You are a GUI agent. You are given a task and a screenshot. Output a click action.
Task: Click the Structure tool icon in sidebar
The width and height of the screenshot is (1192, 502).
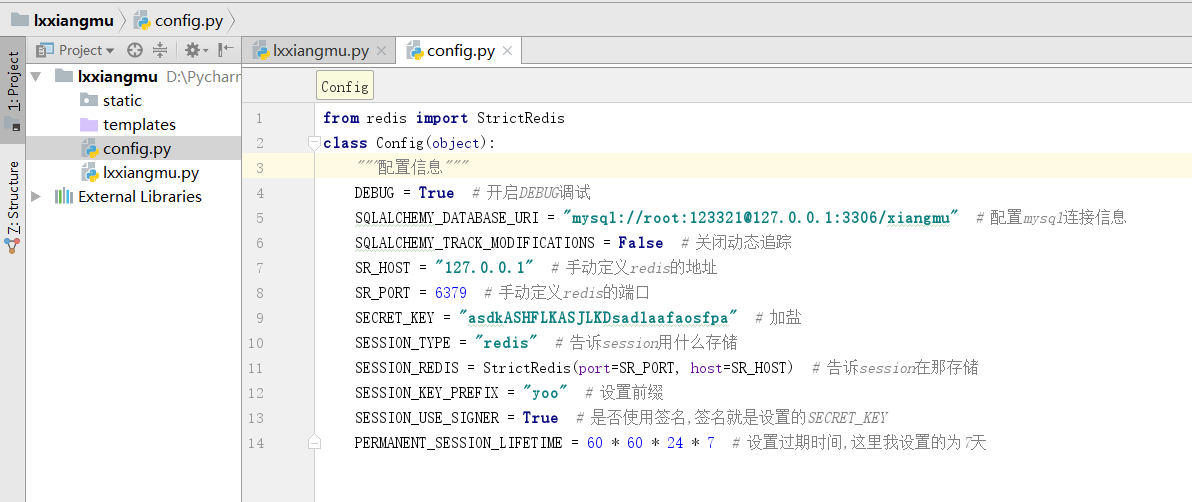point(12,246)
